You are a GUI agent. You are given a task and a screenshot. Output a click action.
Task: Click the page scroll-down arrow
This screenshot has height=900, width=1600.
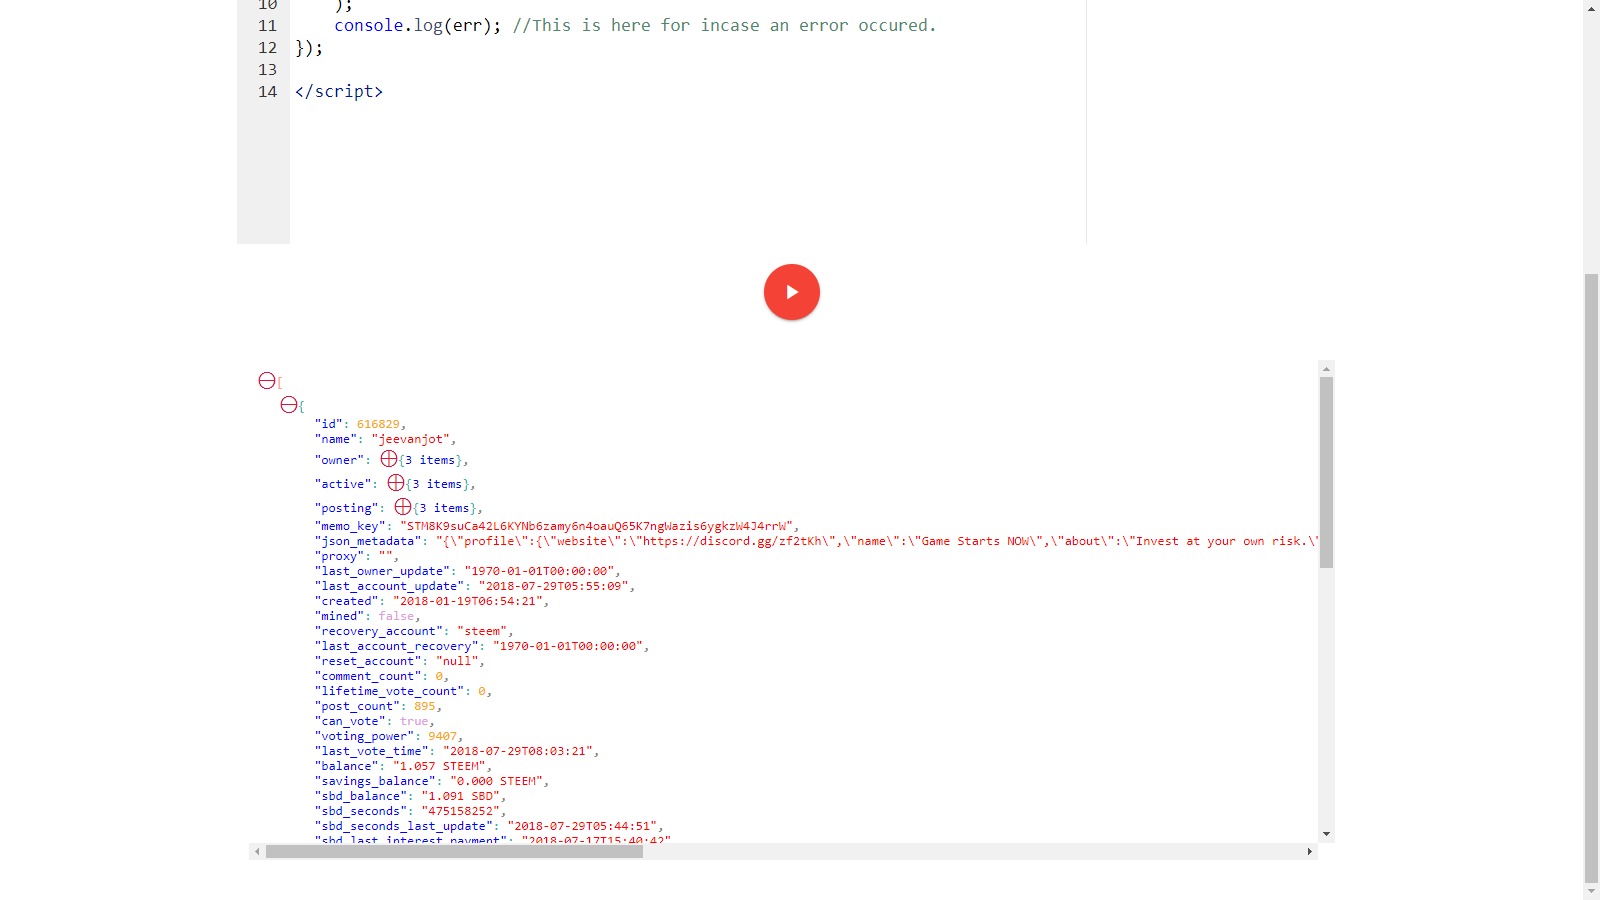[x=1591, y=892]
